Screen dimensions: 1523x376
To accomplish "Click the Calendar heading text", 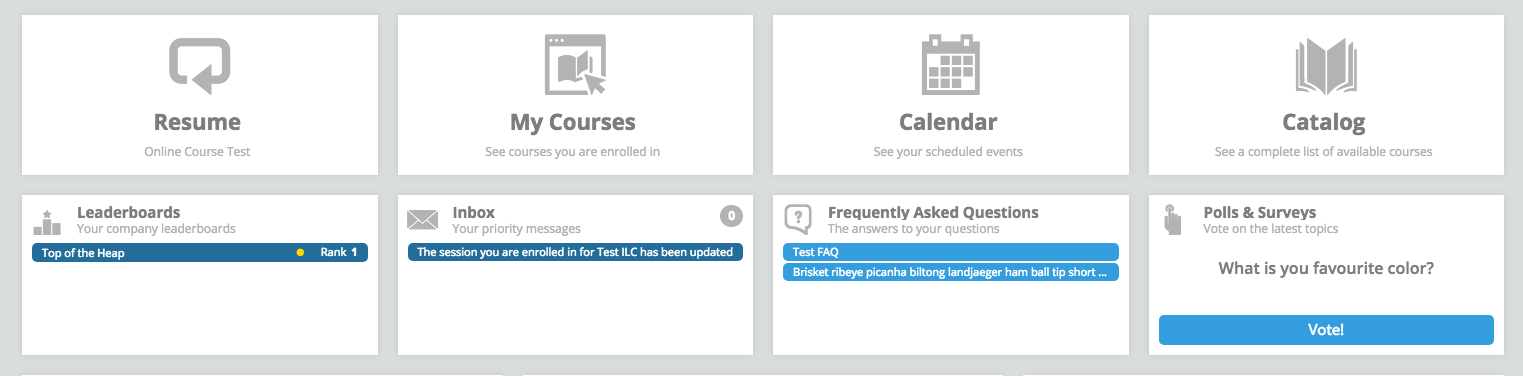I will (948, 123).
